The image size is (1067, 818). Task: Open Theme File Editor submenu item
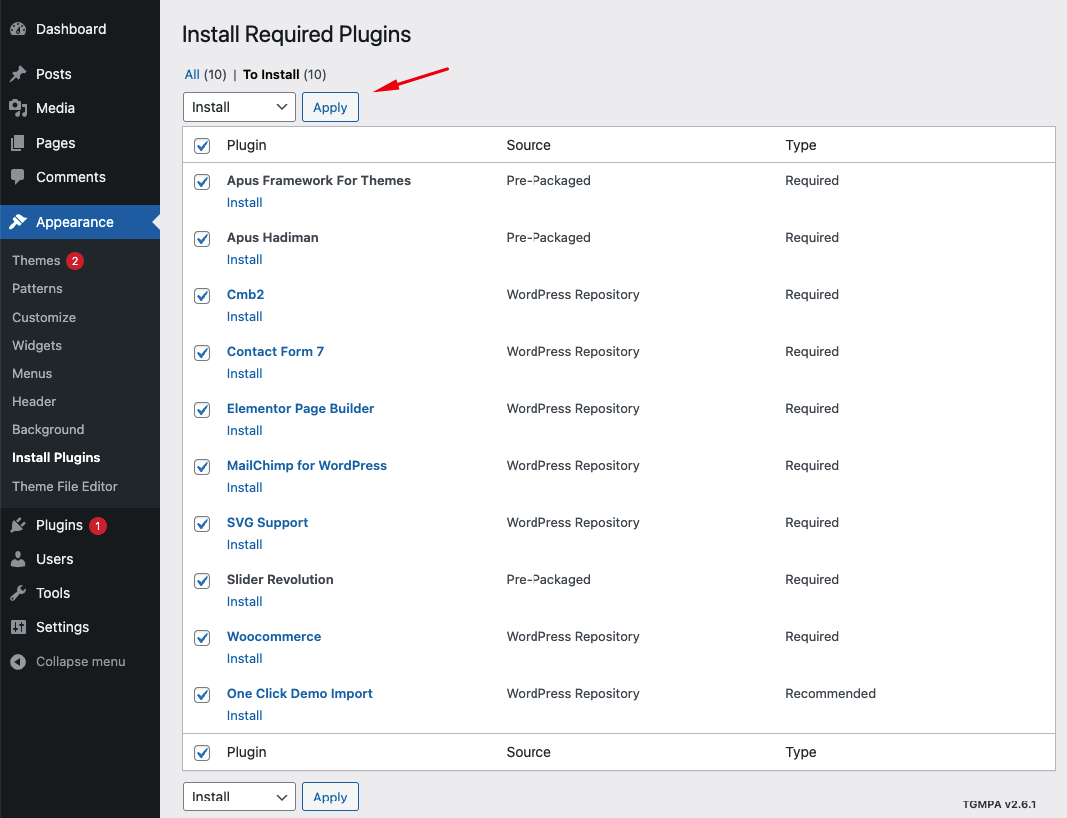coord(65,486)
